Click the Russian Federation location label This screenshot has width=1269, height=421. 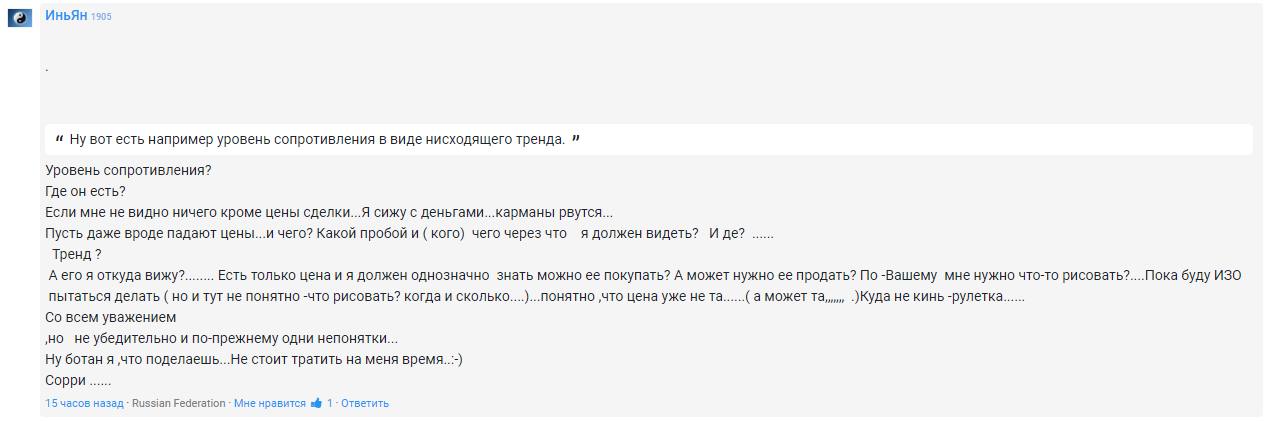[179, 403]
